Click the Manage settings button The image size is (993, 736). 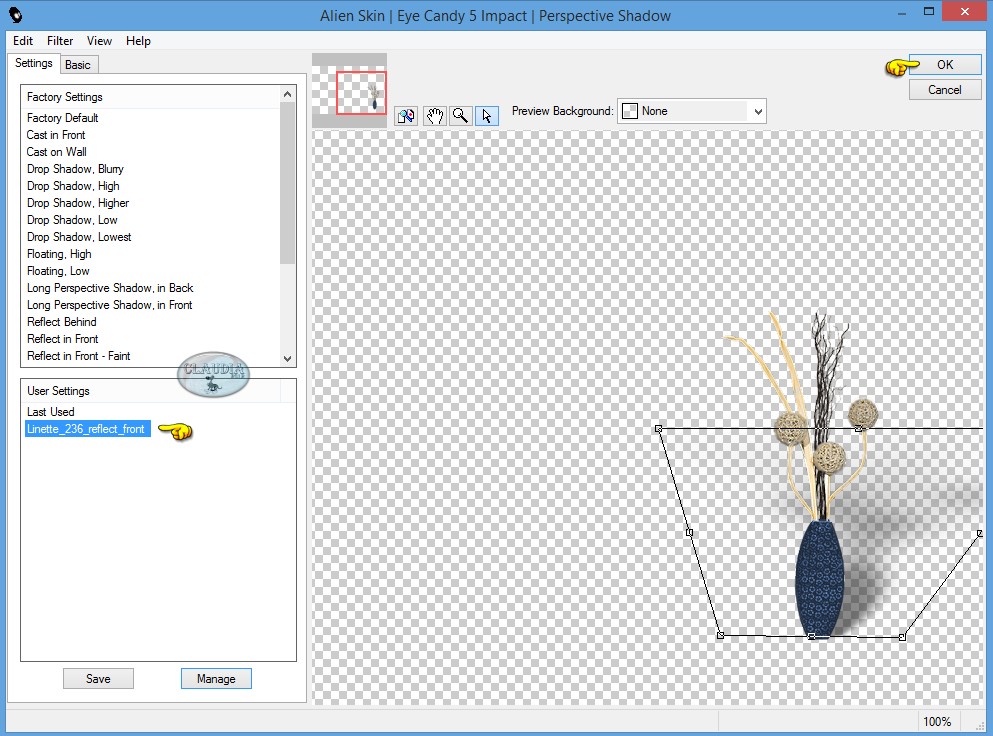216,678
